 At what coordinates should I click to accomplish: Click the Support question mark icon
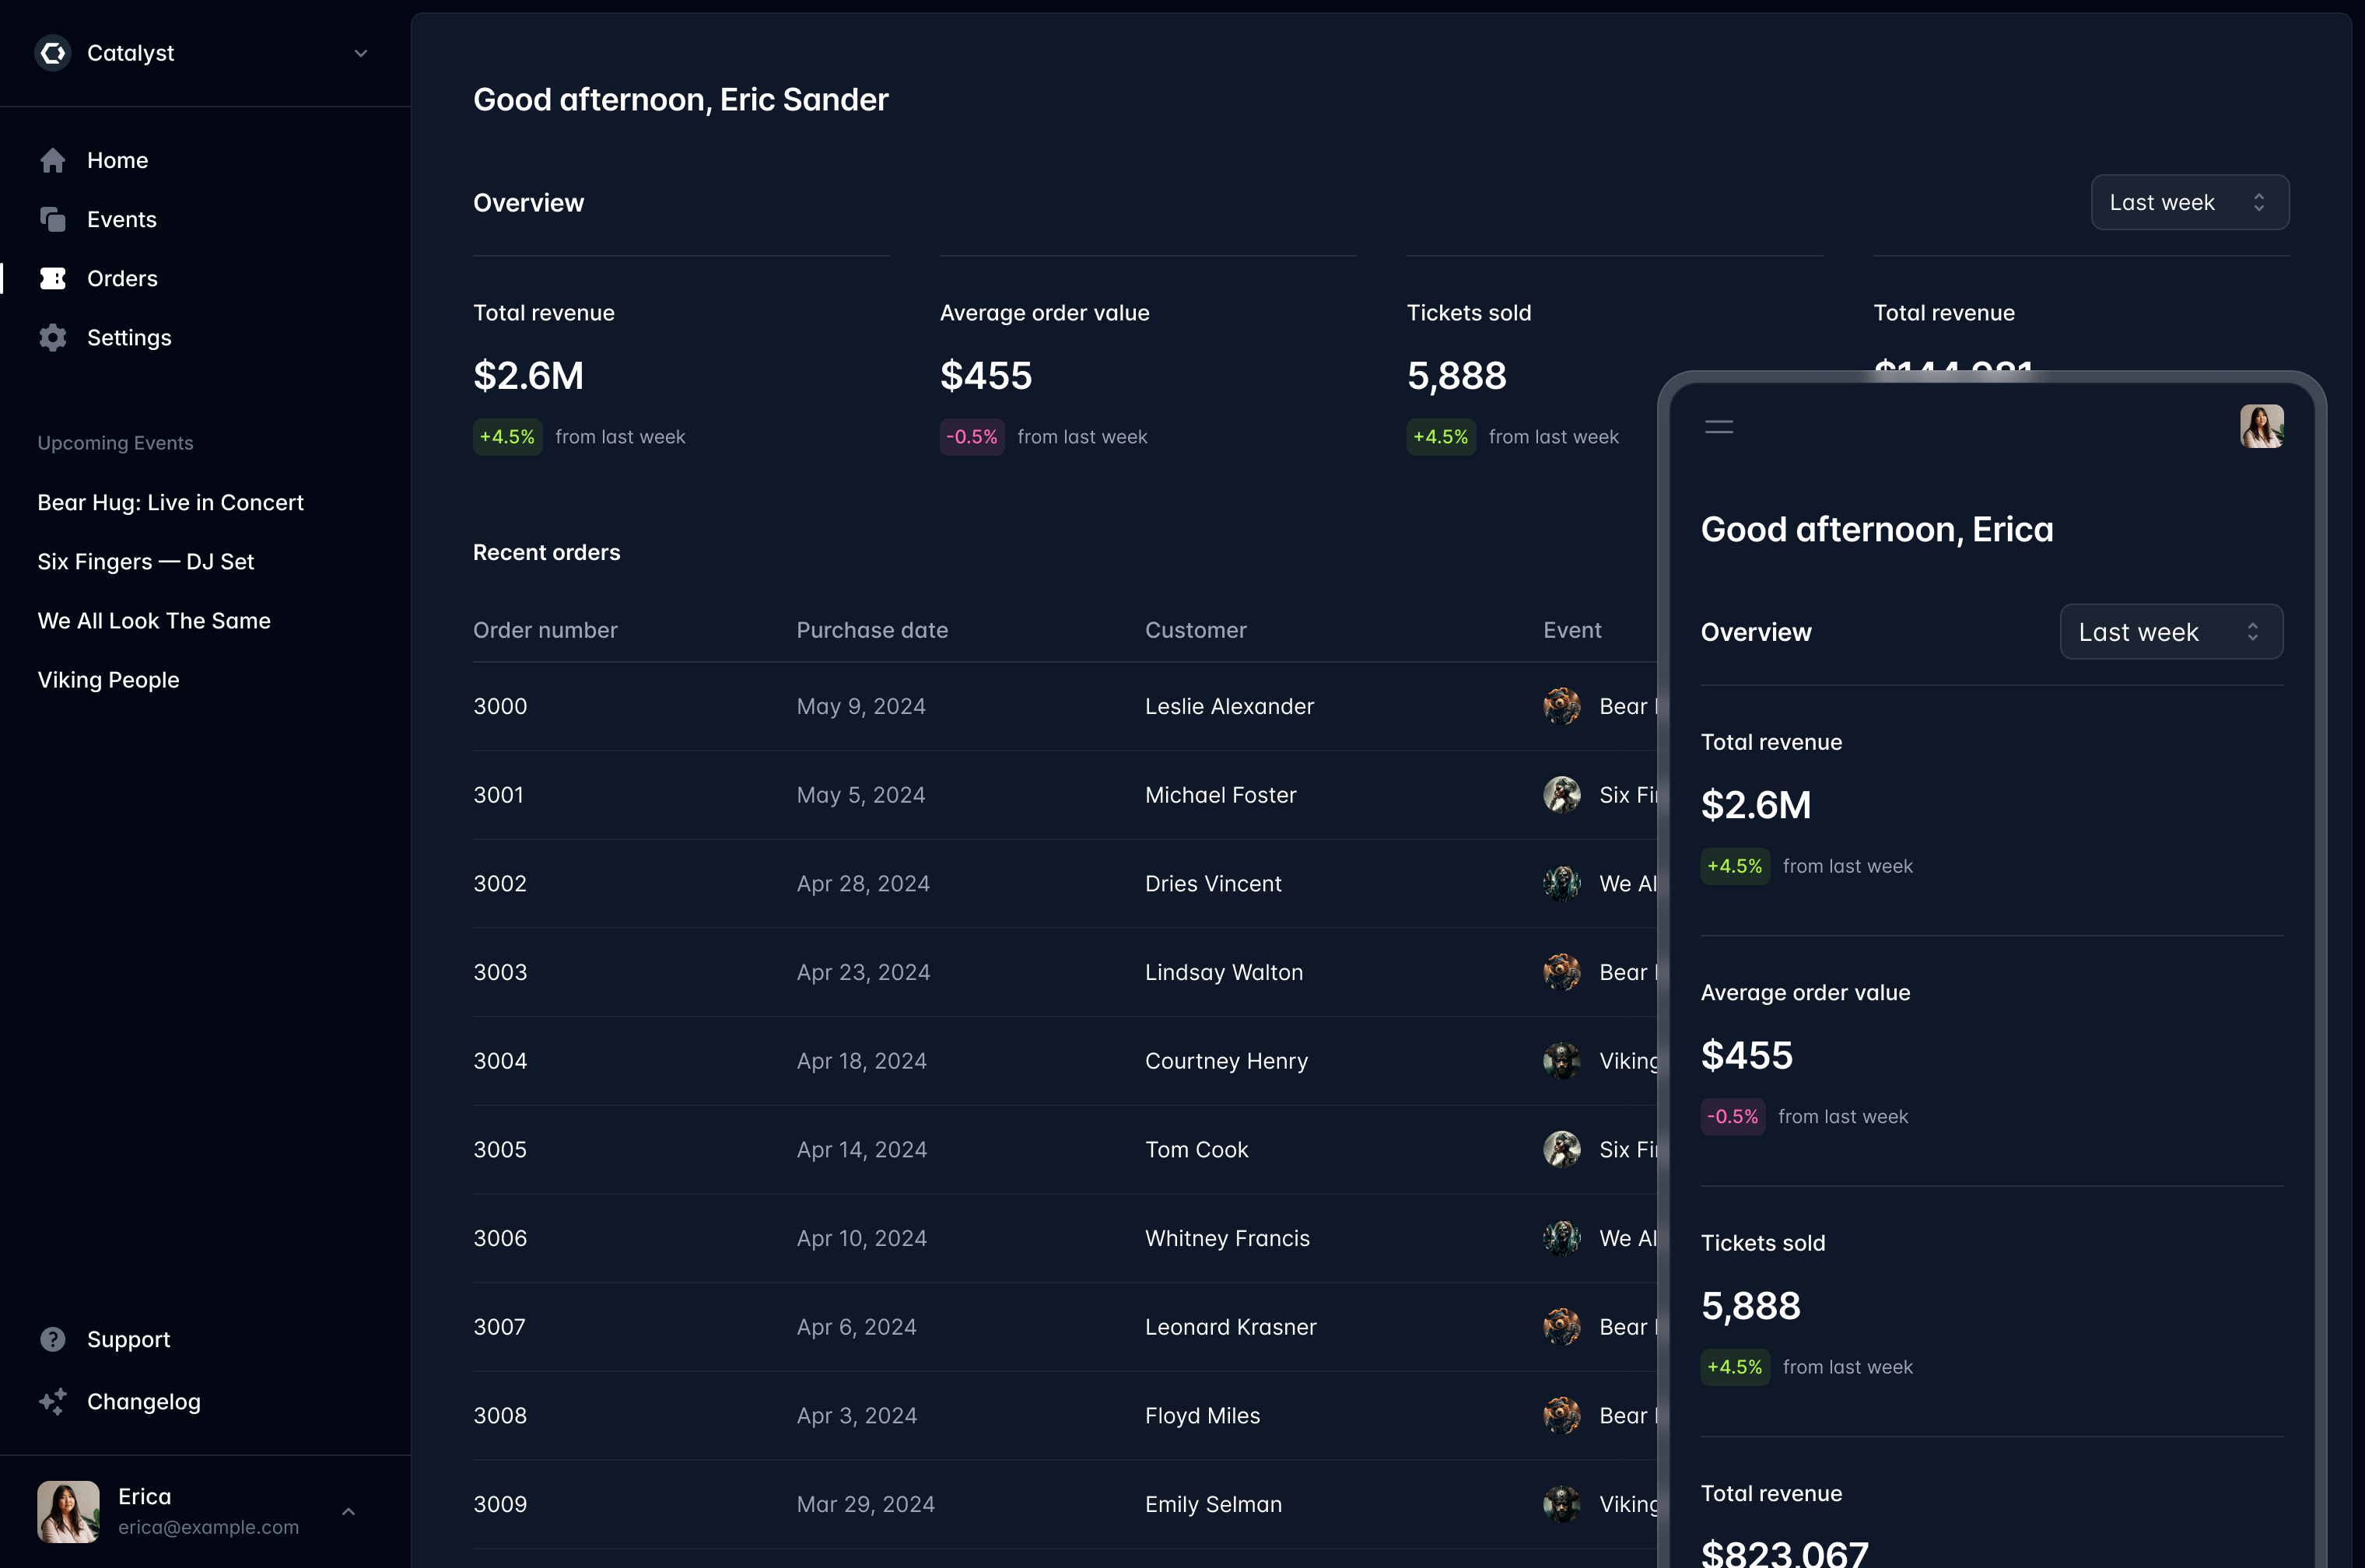coord(53,1339)
